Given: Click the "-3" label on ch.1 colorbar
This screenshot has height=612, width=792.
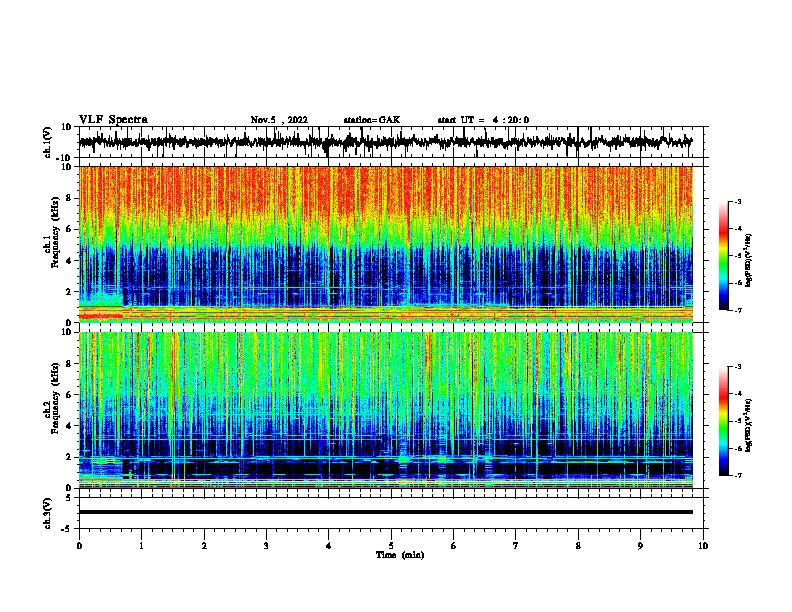Looking at the screenshot, I should (737, 202).
